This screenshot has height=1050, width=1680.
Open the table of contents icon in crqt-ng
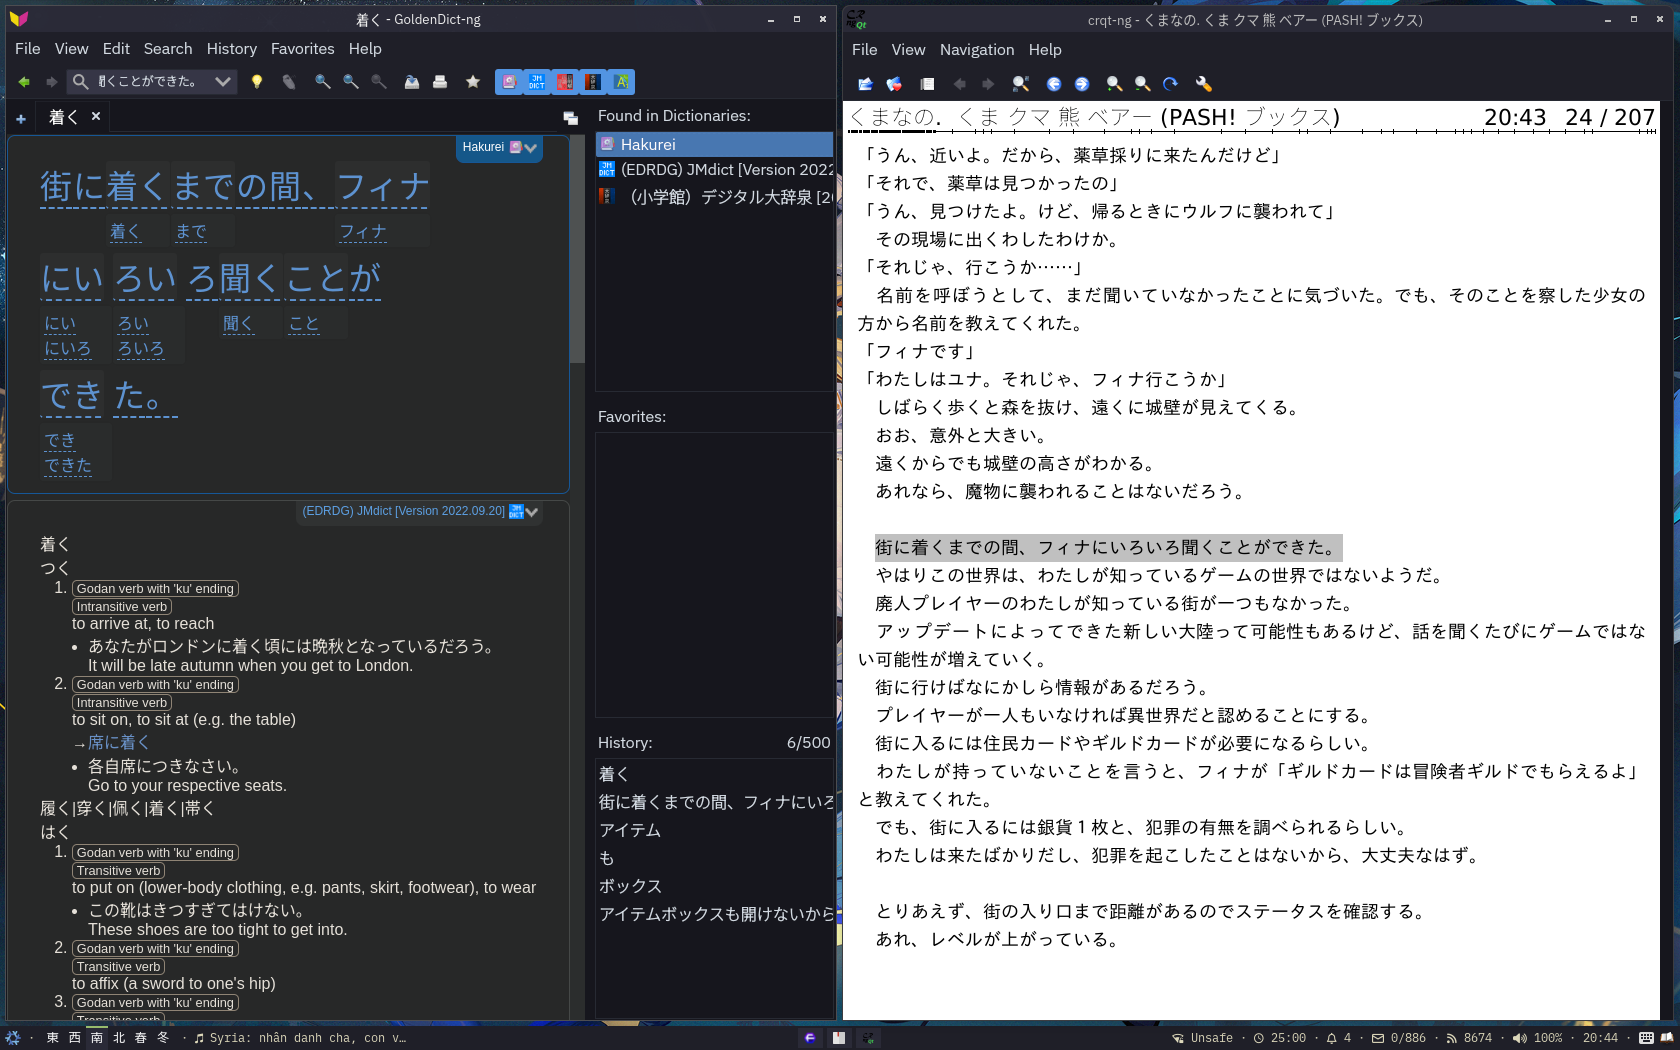(x=927, y=84)
